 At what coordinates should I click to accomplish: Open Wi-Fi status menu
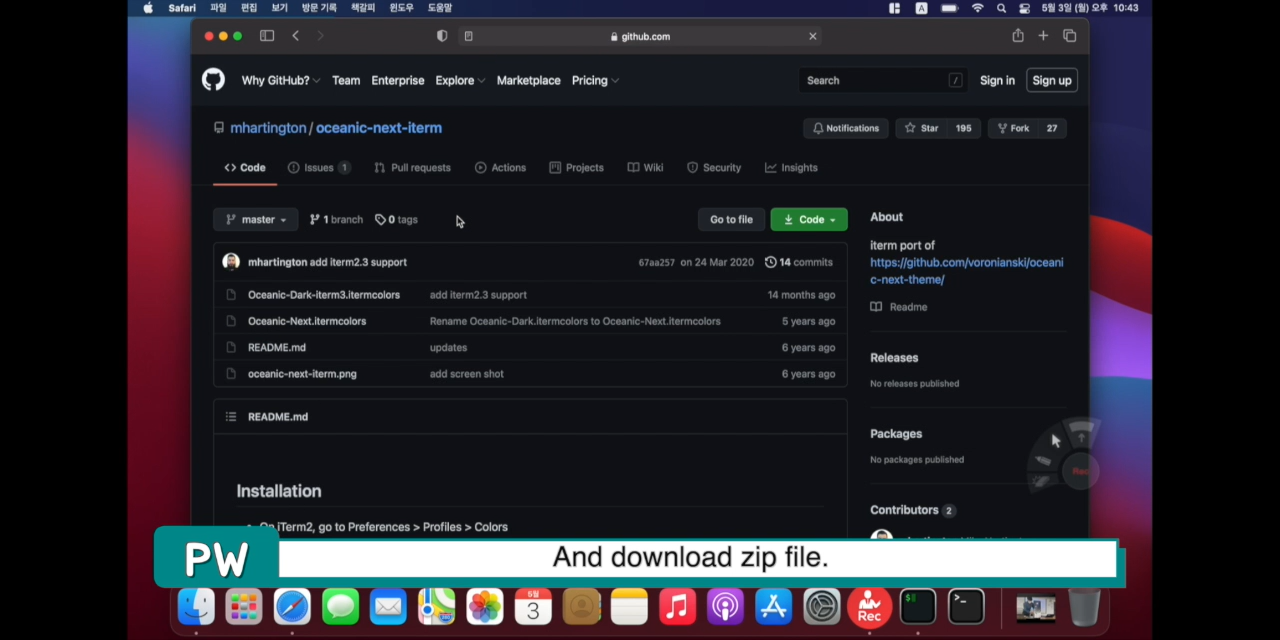977,8
